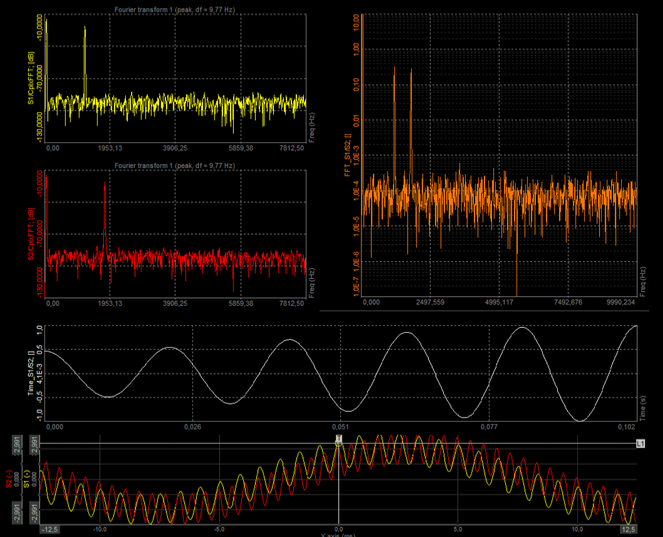The height and width of the screenshot is (537, 663).
Task: Click the 12,5 X-axis maximum box
Action: coord(628,529)
